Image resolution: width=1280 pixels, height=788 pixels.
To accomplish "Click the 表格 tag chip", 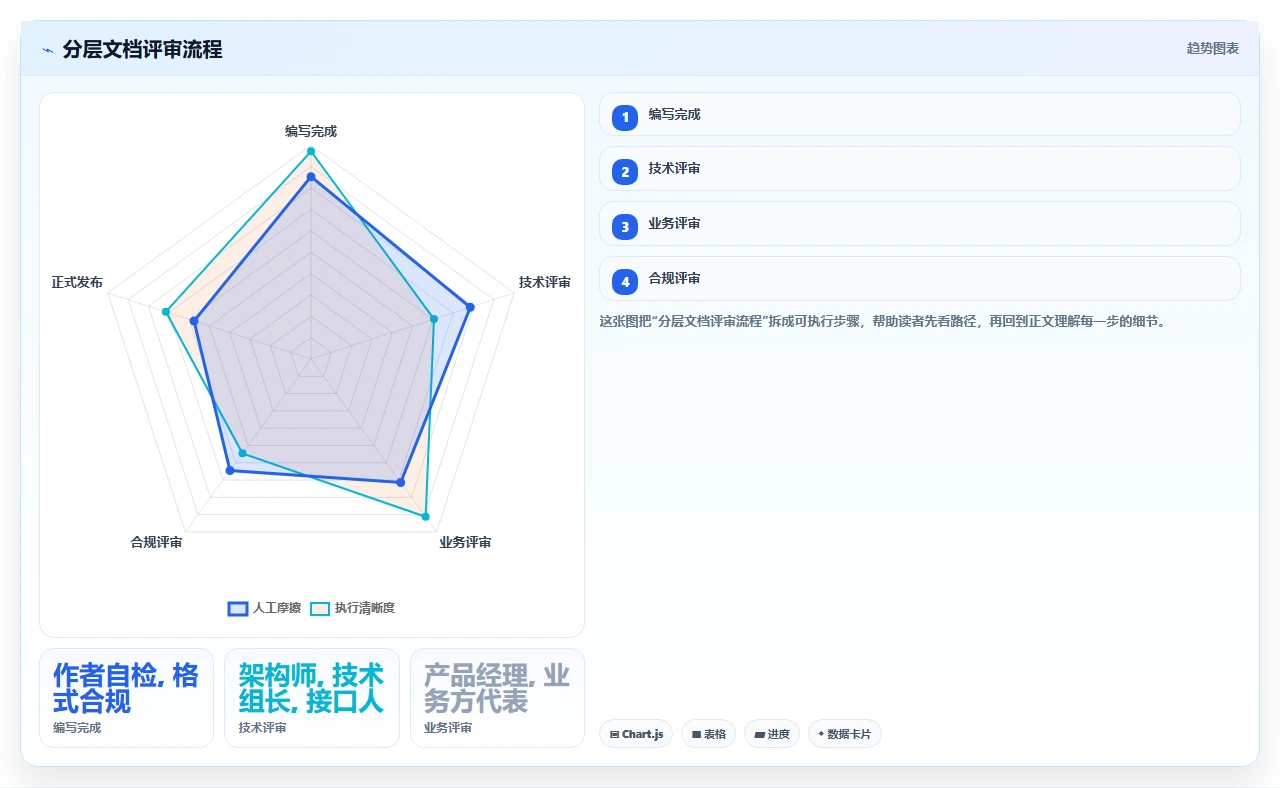I will 708,734.
